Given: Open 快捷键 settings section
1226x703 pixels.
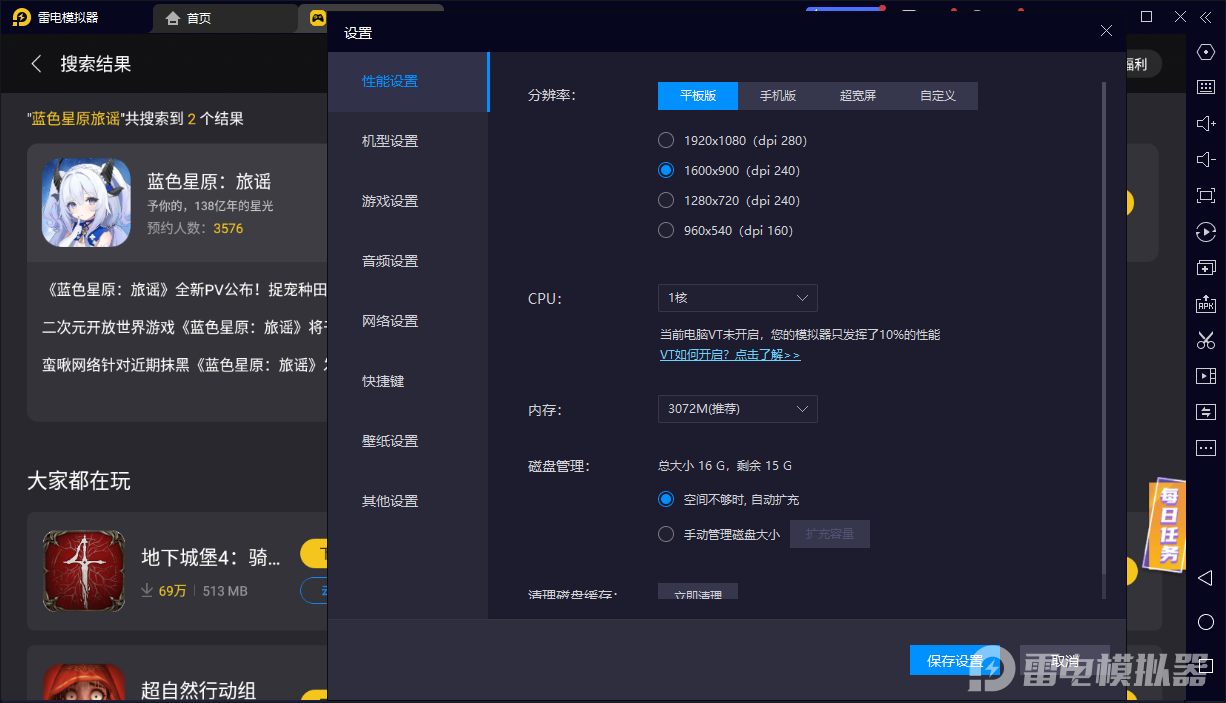Looking at the screenshot, I should (408, 381).
